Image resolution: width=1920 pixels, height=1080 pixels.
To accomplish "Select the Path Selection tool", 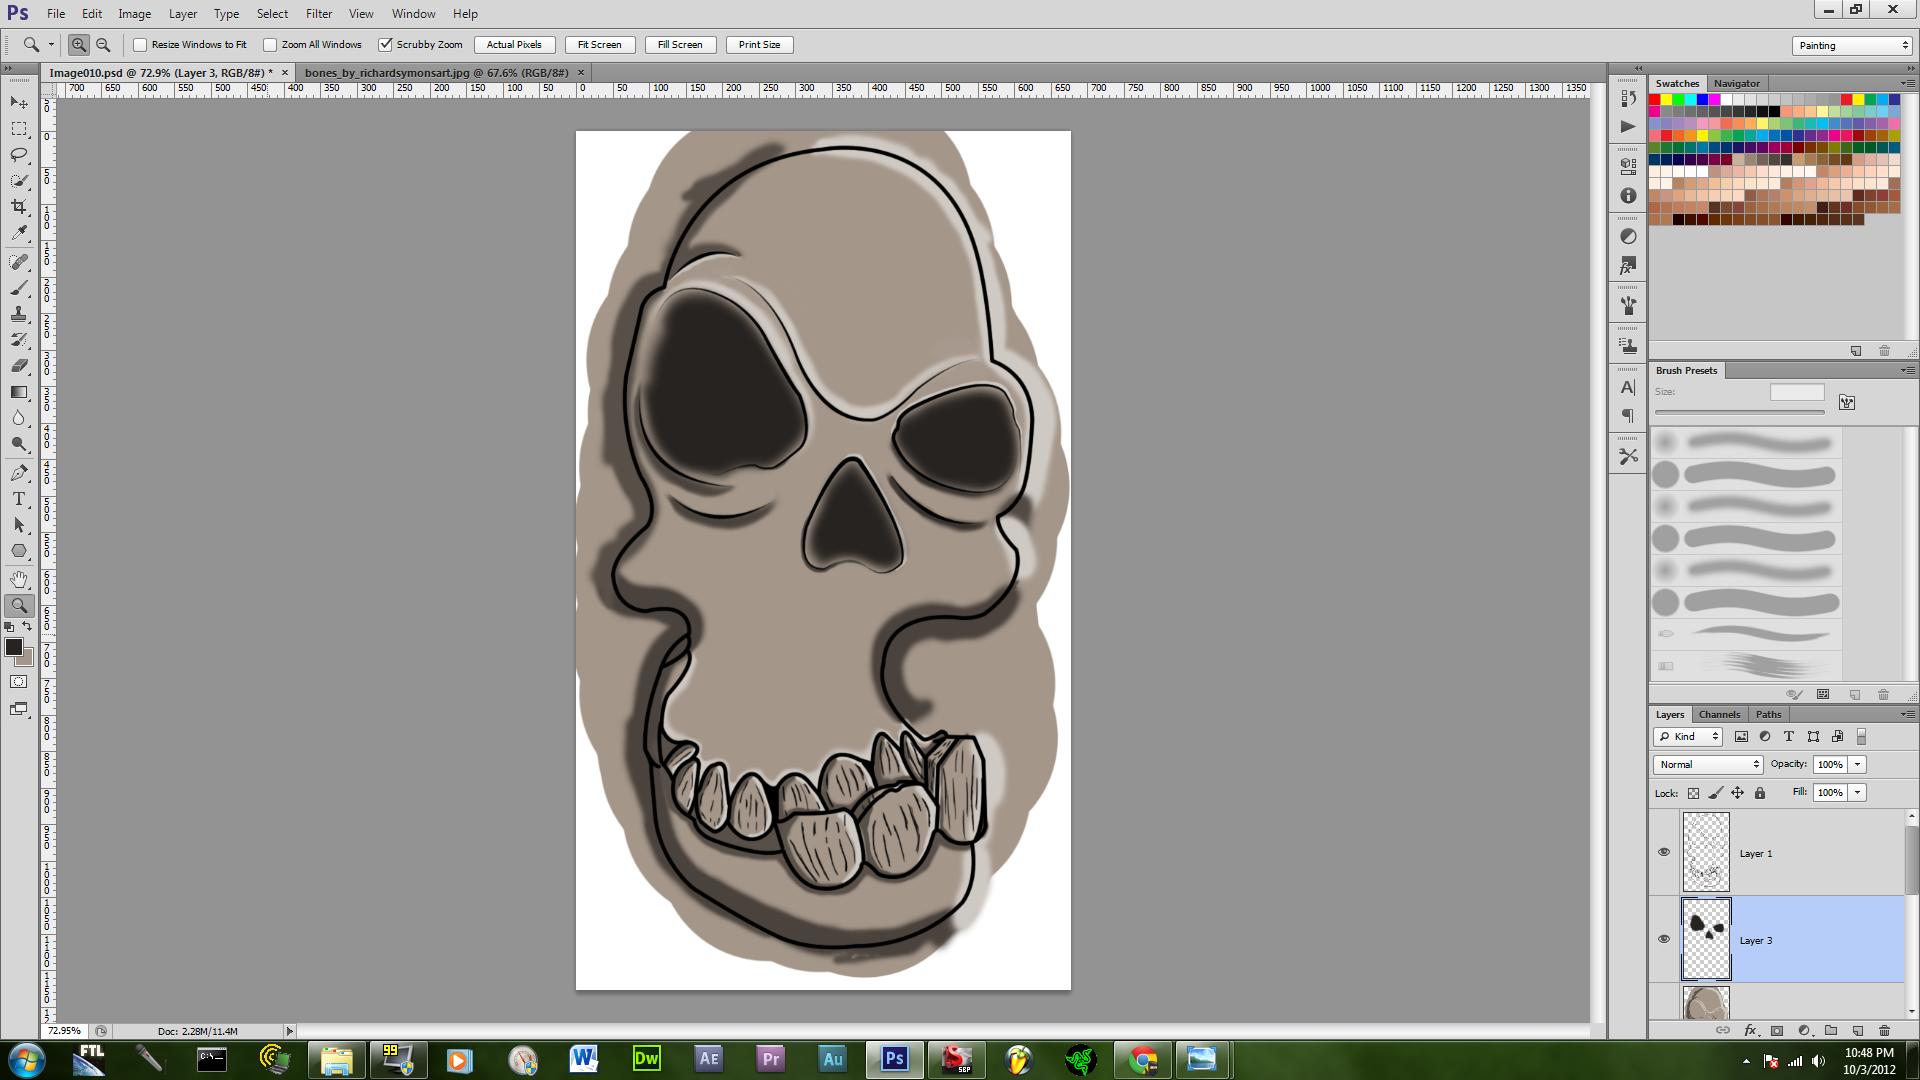I will click(19, 525).
